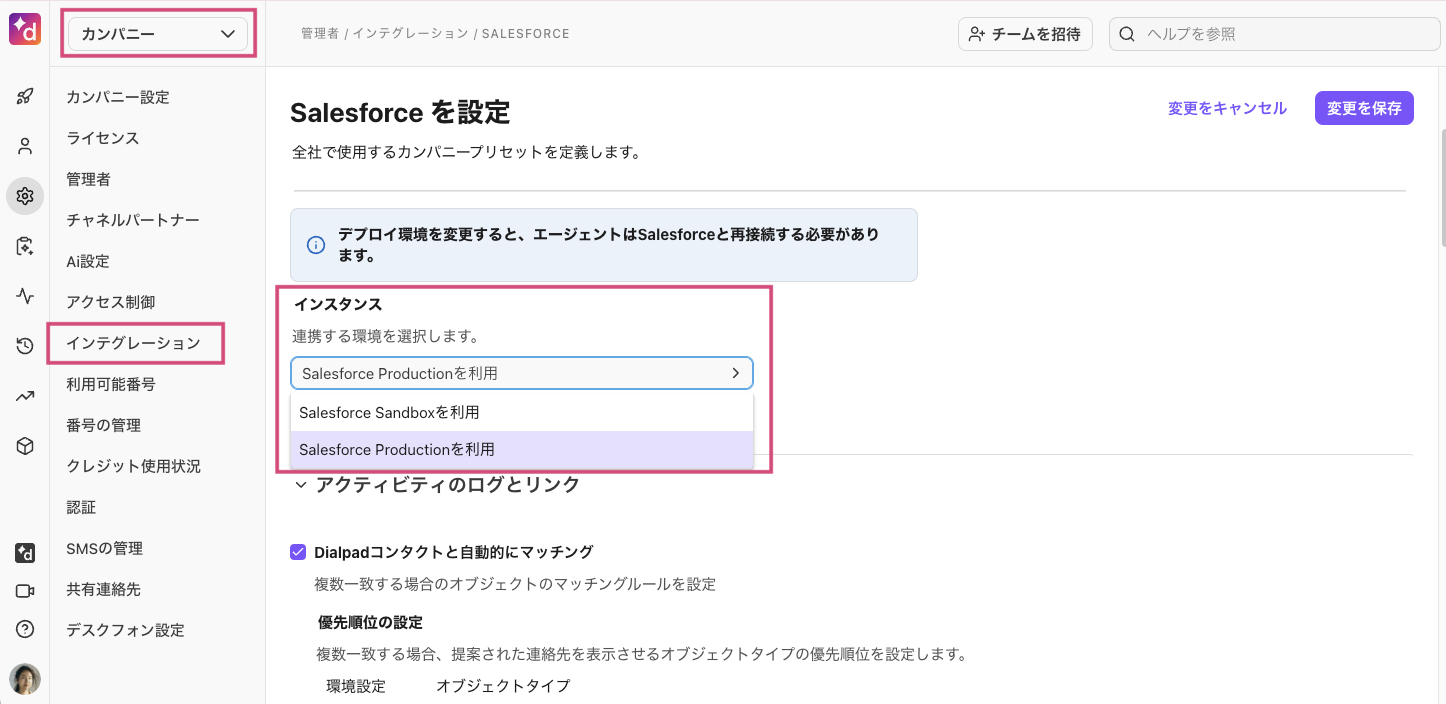Viewport: 1446px width, 704px height.
Task: Open デスクフォン設定 menu item
Action: 125,630
